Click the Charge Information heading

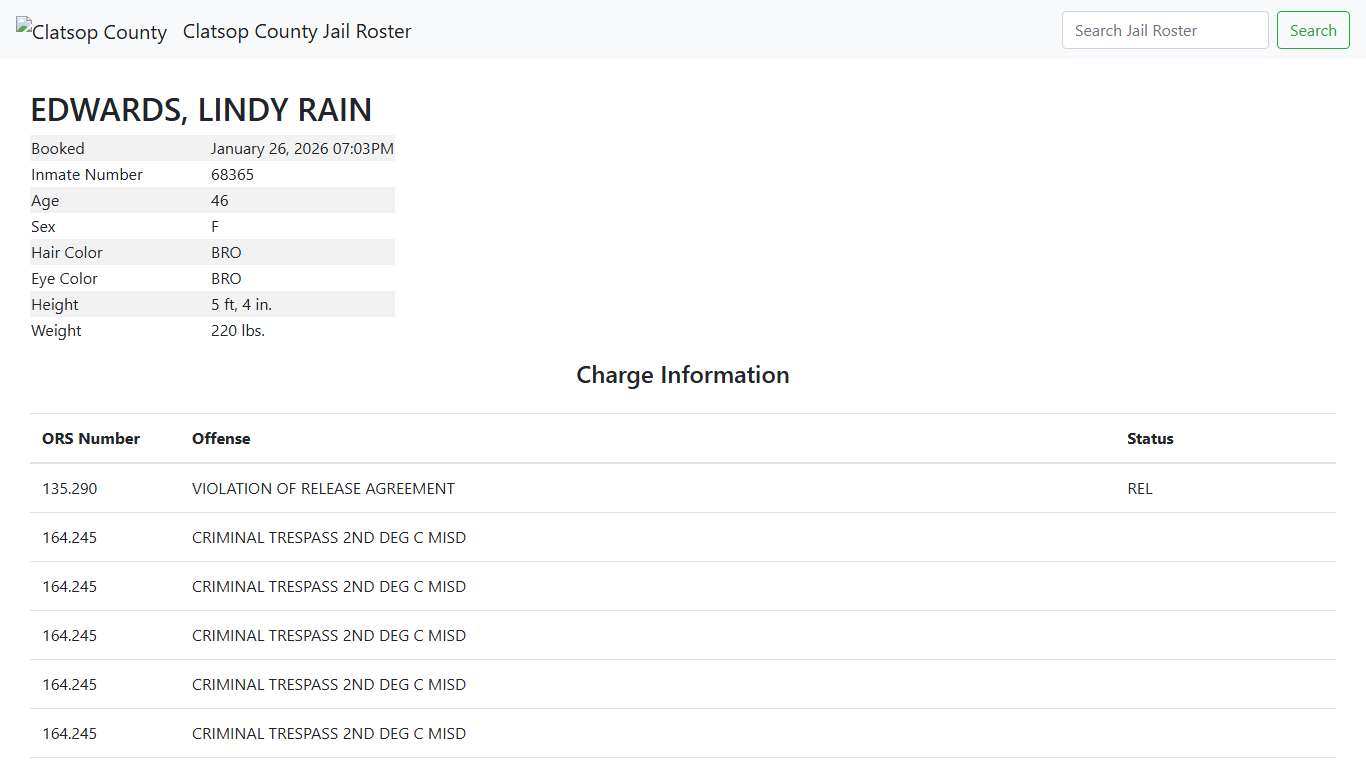coord(682,375)
